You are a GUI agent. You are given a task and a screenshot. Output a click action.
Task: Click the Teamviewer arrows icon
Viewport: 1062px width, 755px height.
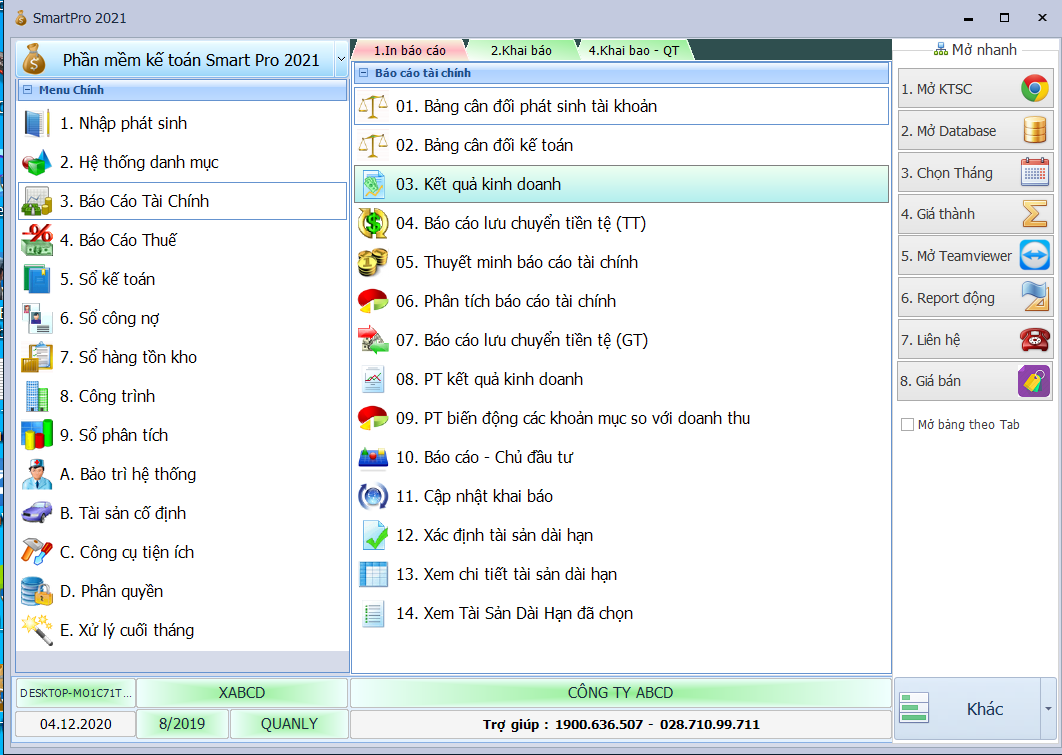tap(1035, 256)
